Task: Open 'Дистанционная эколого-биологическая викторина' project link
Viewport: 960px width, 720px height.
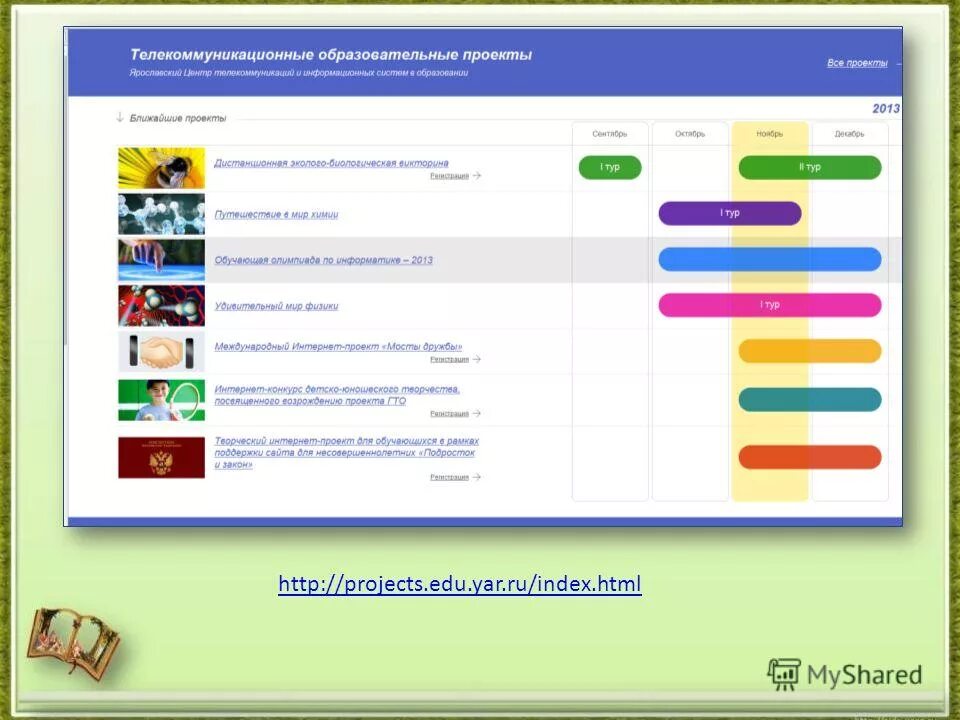Action: click(331, 163)
